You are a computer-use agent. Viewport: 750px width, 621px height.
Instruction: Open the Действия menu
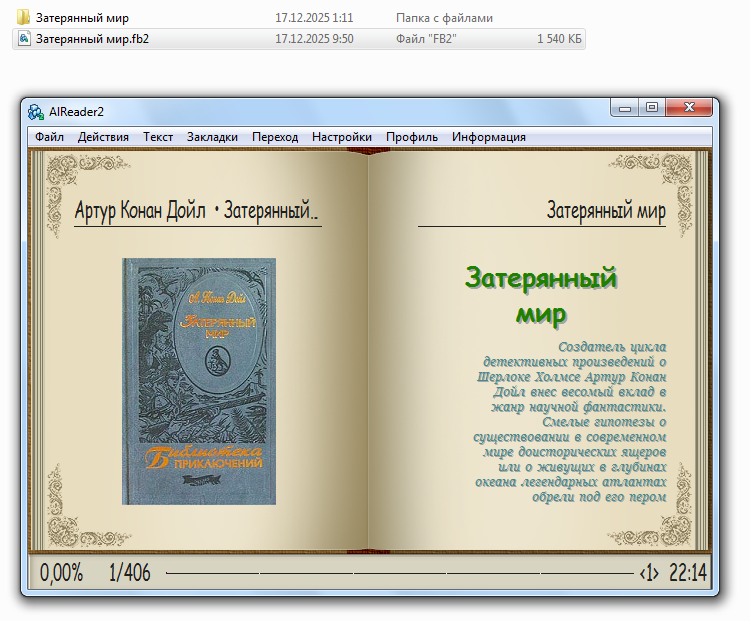click(x=103, y=137)
